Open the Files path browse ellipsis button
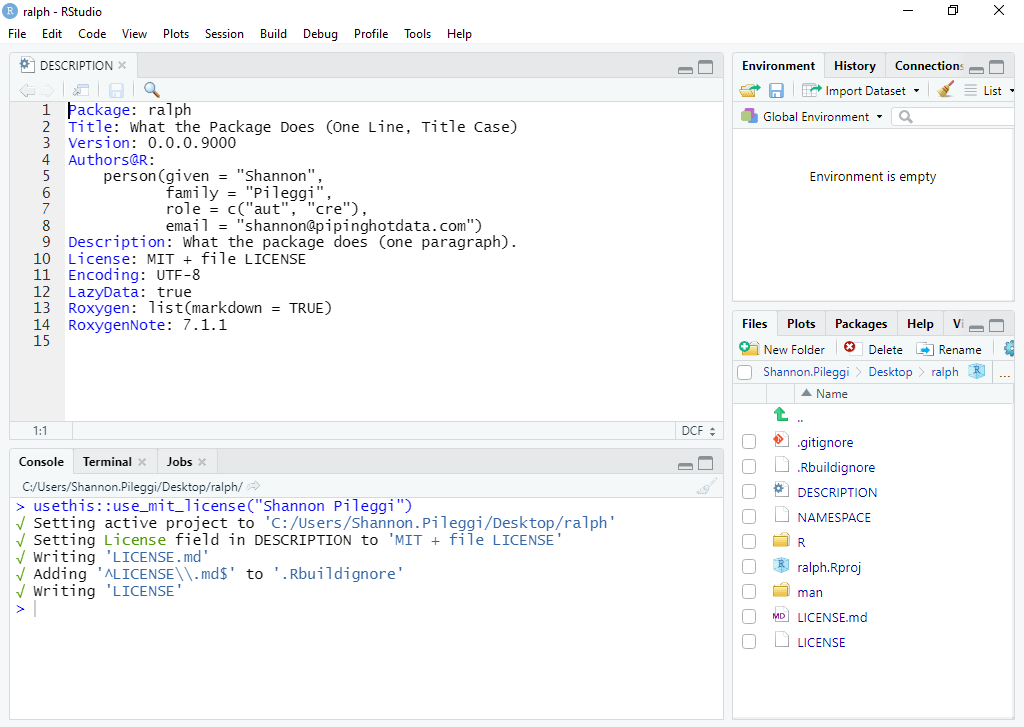The width and height of the screenshot is (1024, 727). tap(1004, 374)
